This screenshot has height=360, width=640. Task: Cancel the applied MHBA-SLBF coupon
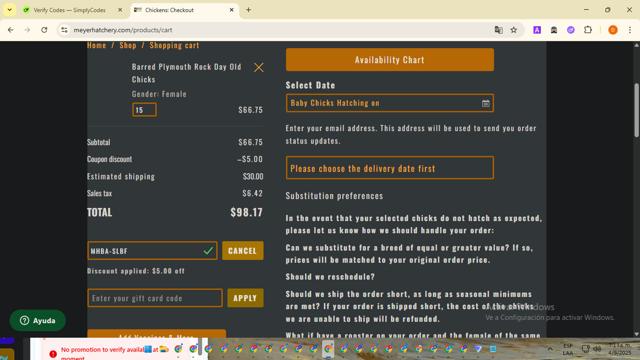click(242, 251)
